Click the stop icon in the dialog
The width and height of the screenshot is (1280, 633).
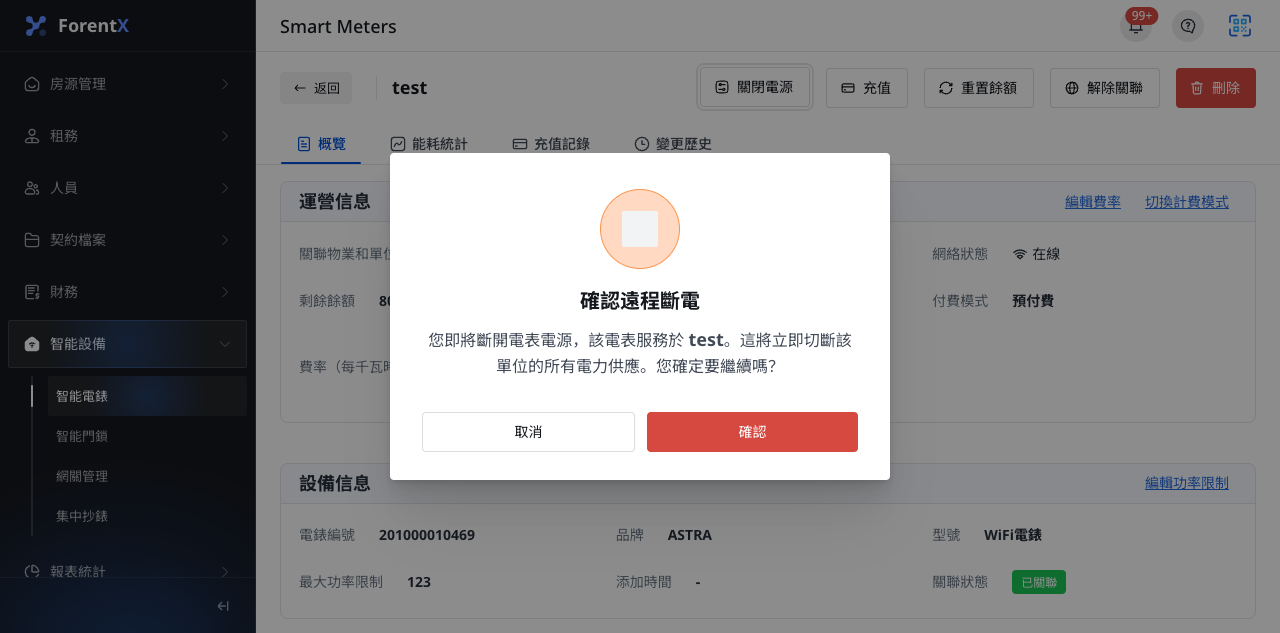click(x=640, y=229)
